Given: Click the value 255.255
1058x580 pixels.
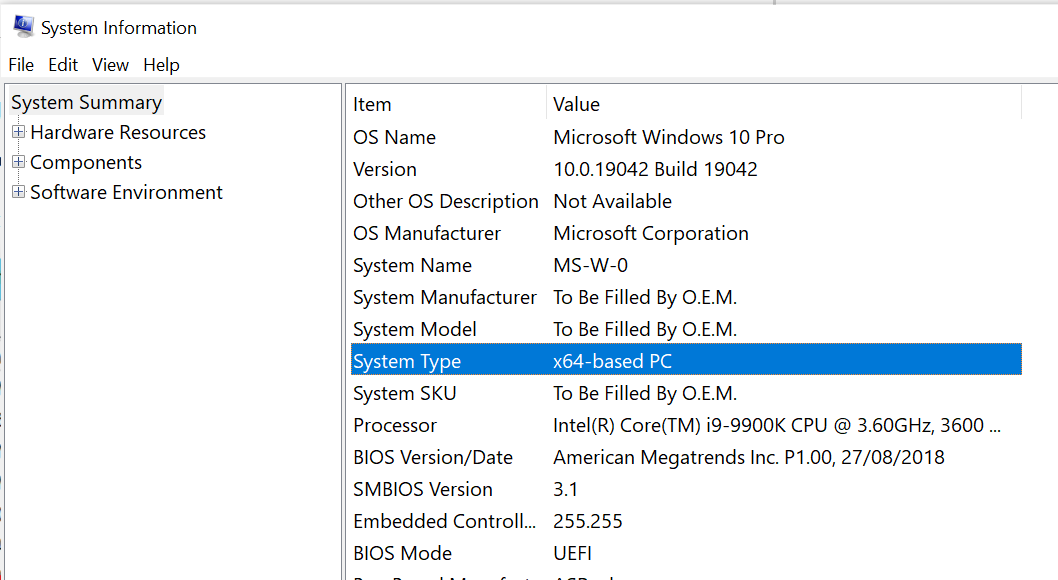Looking at the screenshot, I should [588, 521].
